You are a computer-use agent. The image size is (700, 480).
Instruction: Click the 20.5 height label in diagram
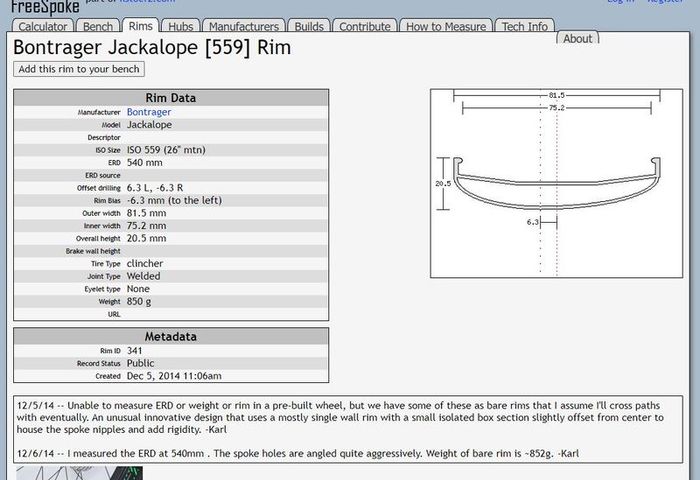[443, 184]
